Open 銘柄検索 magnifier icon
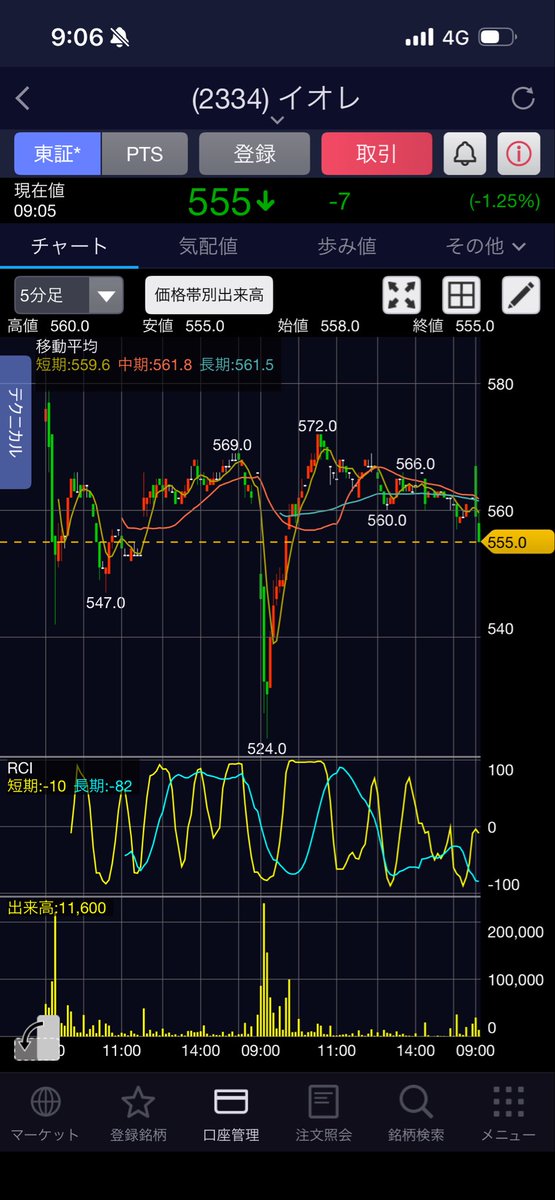This screenshot has width=555, height=1200. pos(416,1102)
